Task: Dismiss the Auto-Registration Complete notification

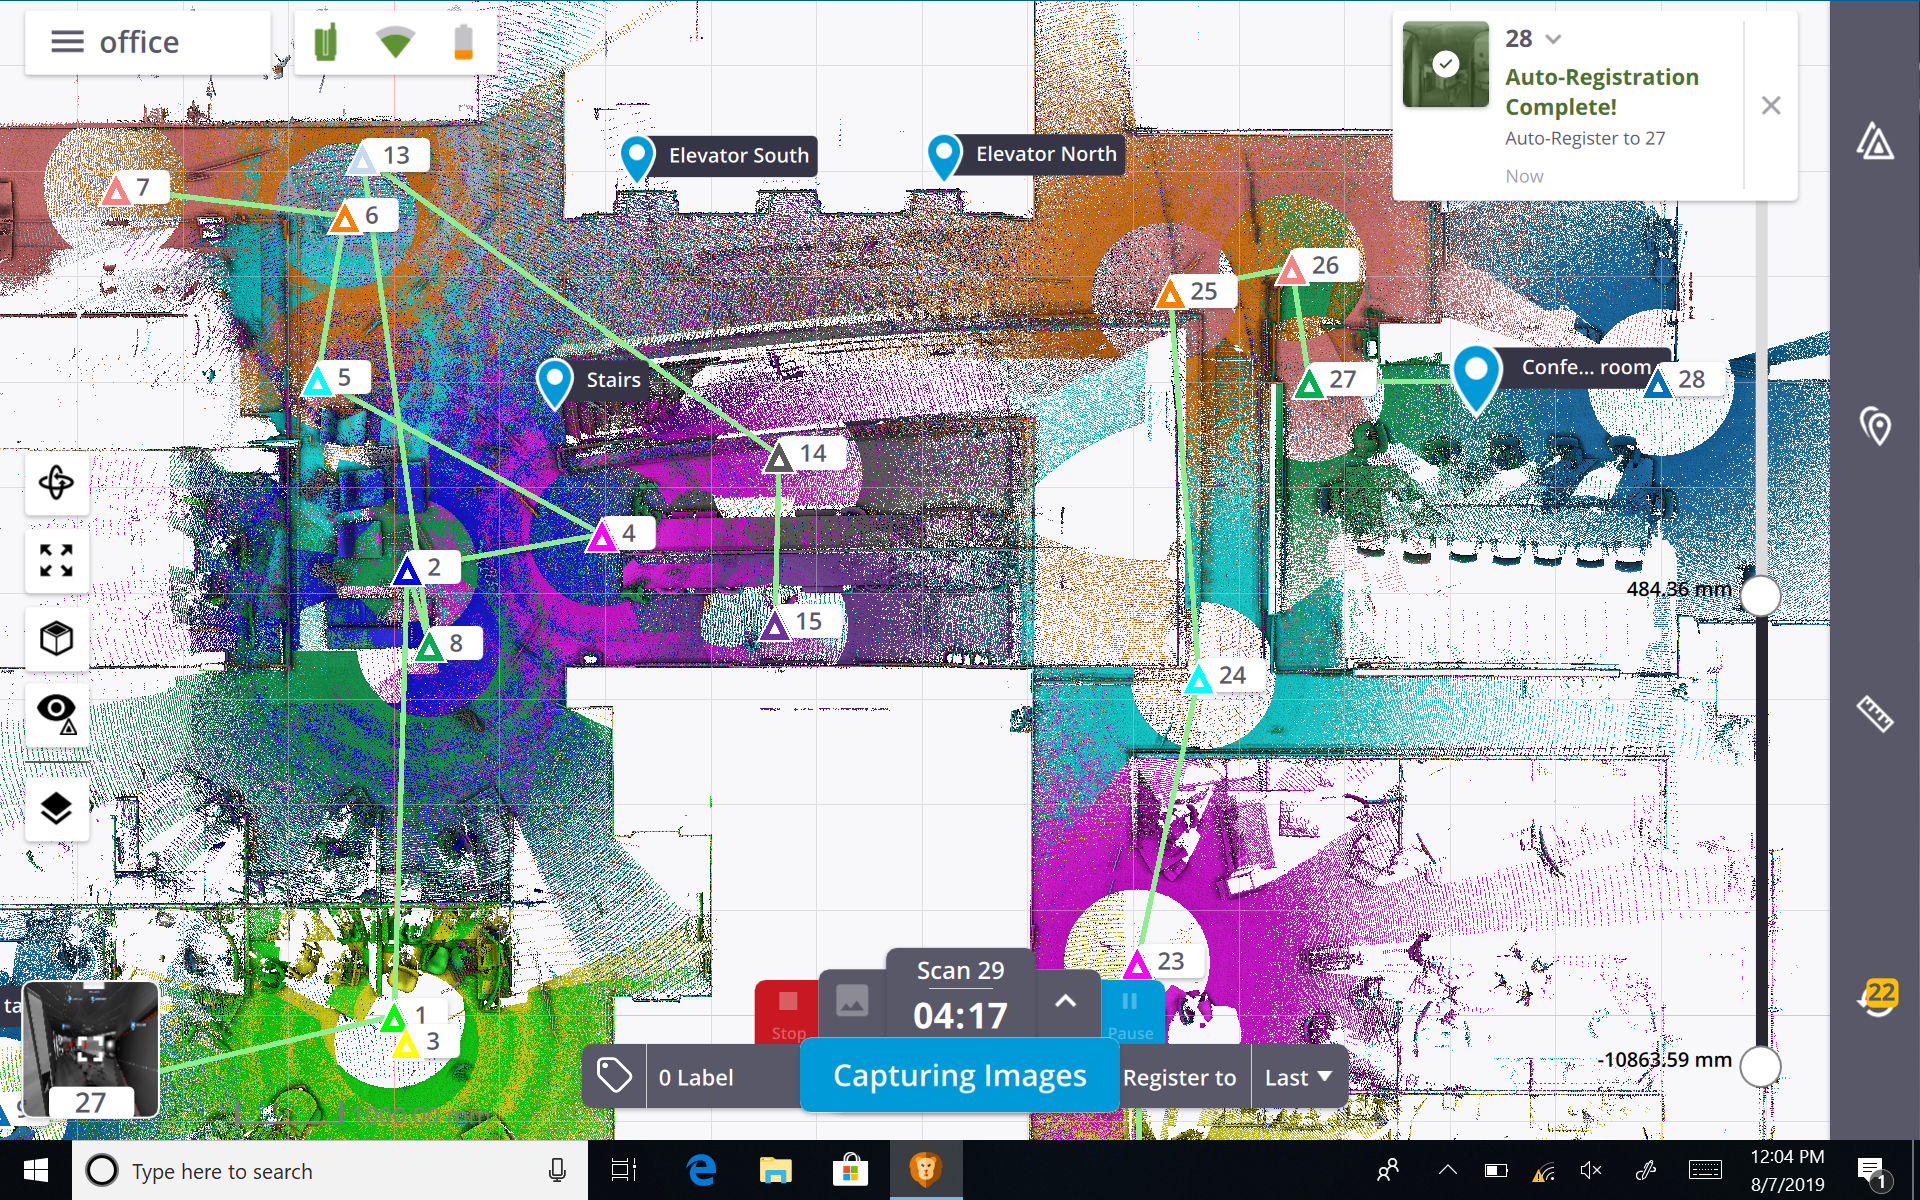Action: (1770, 106)
